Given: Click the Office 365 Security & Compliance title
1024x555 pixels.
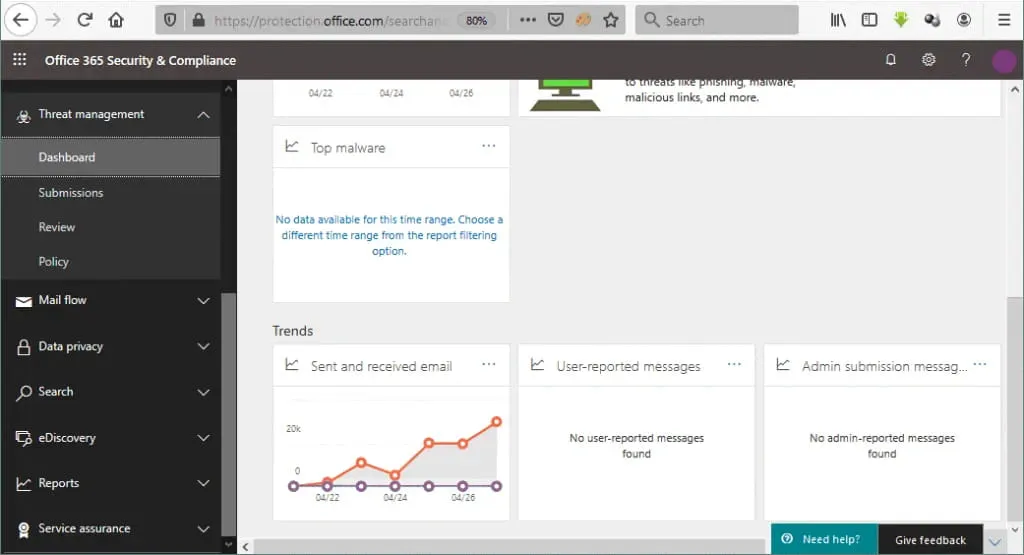Looking at the screenshot, I should pyautogui.click(x=140, y=60).
